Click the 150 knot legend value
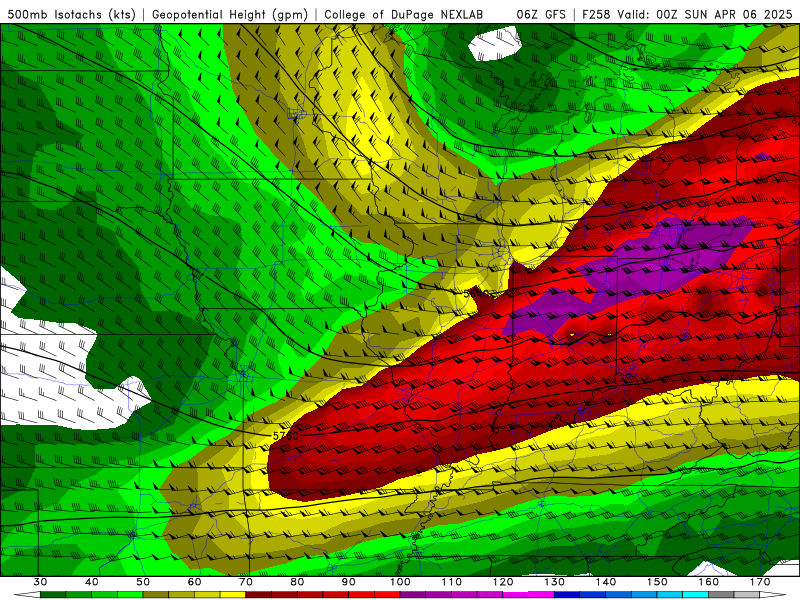Viewport: 800px width, 600px height. (x=657, y=582)
